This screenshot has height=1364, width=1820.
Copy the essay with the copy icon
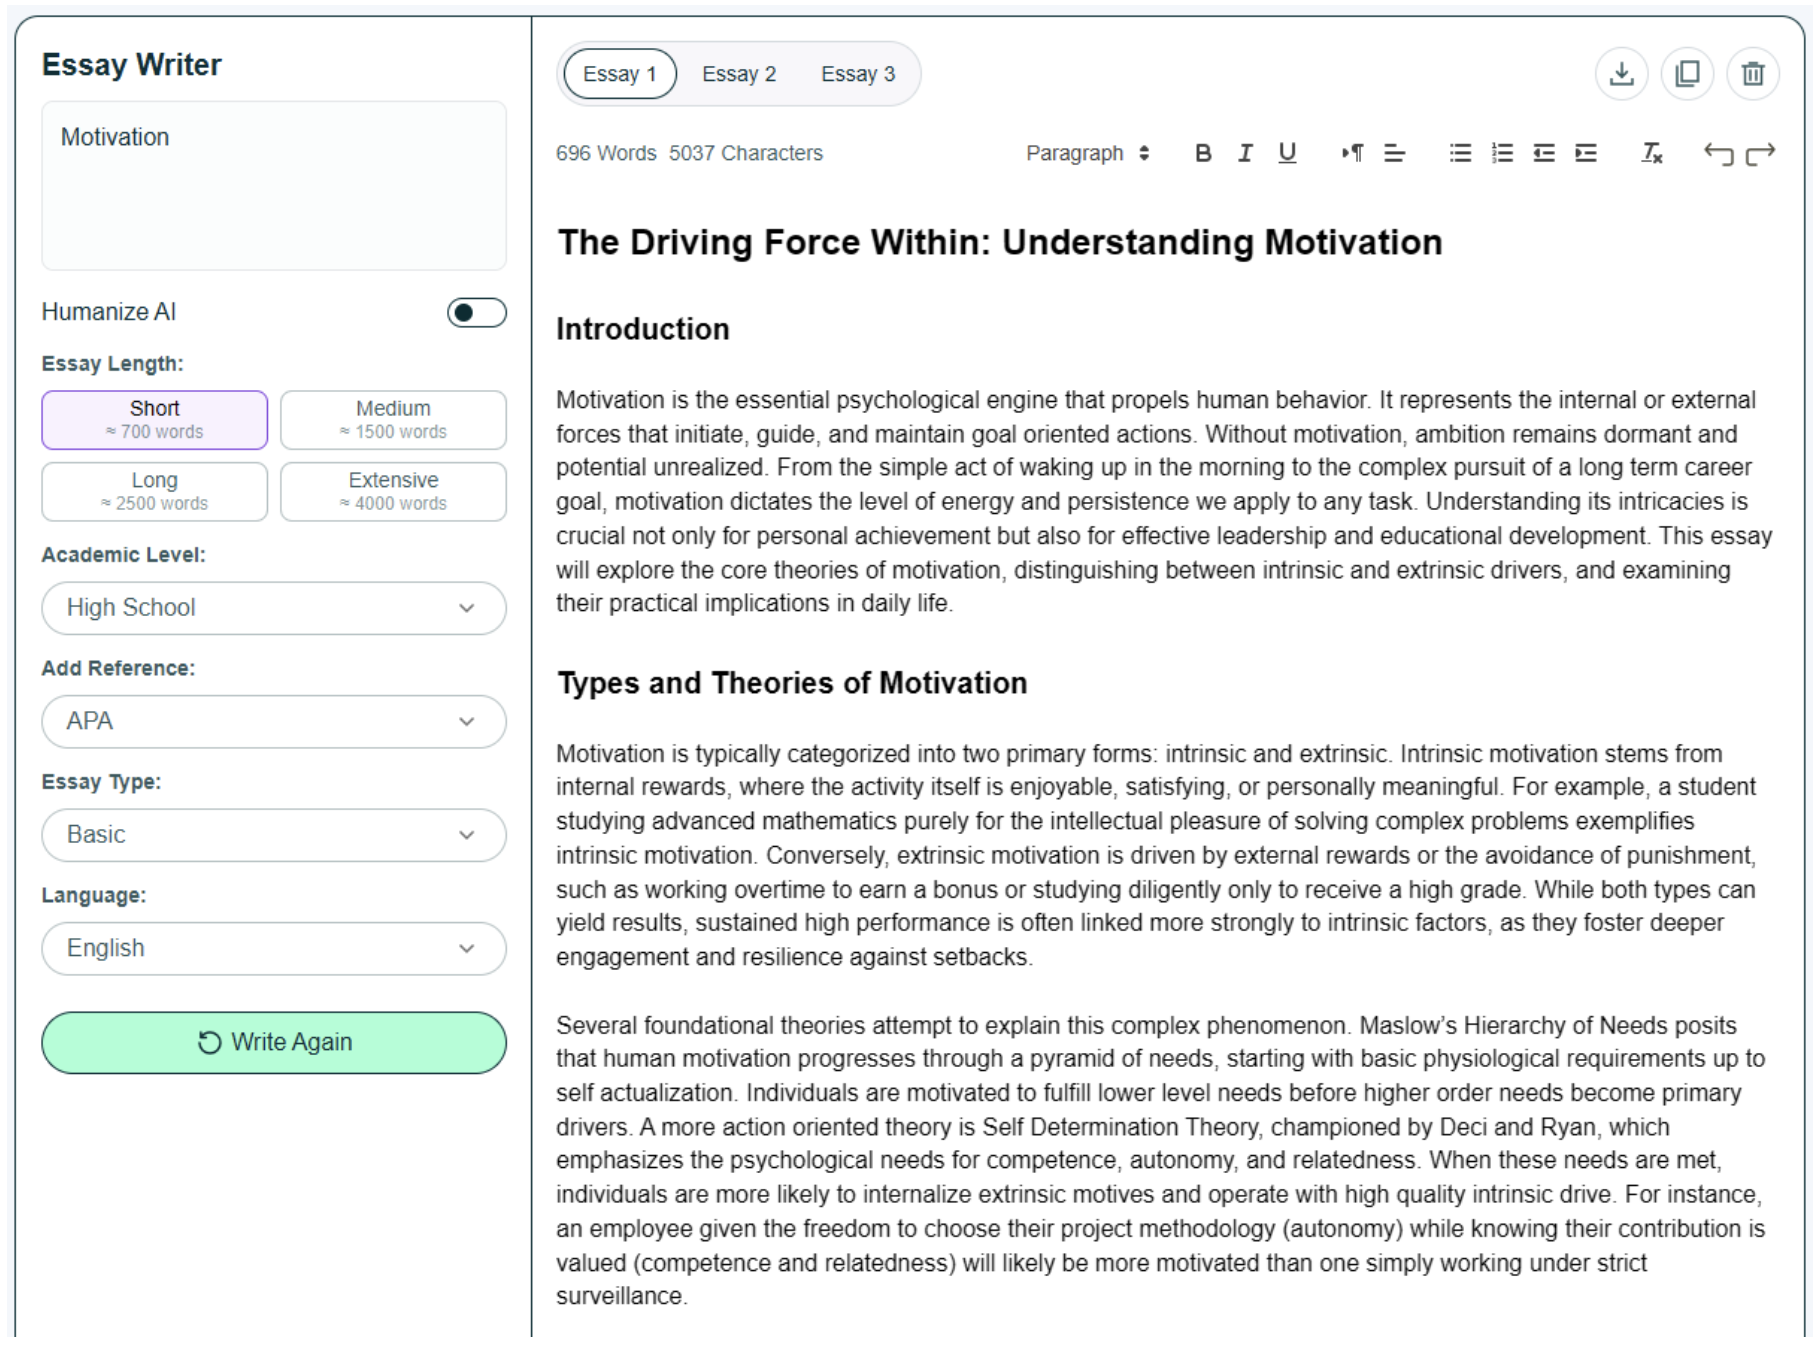1687,74
